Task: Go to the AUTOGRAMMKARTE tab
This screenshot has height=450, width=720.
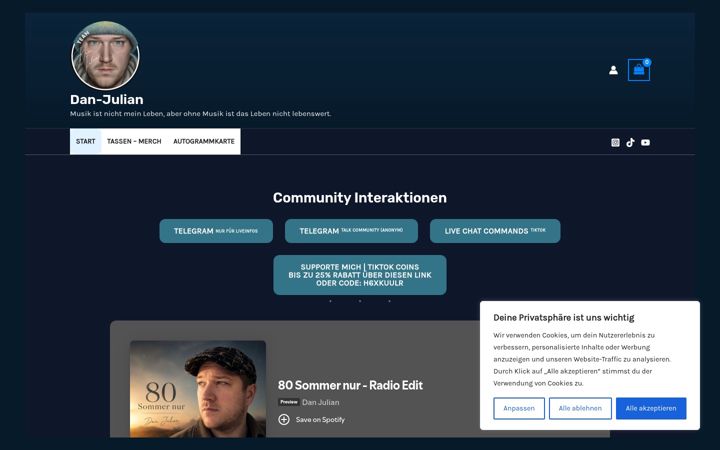Action: tap(204, 141)
